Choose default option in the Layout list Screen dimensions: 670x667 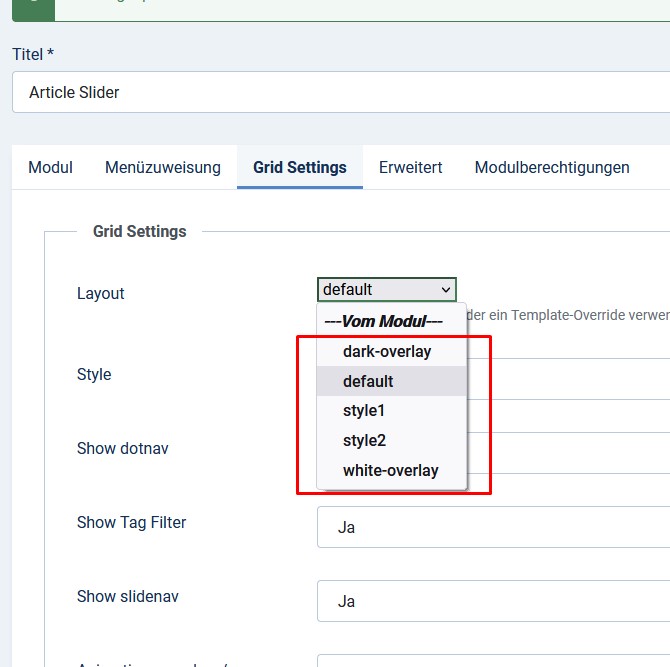[391, 381]
